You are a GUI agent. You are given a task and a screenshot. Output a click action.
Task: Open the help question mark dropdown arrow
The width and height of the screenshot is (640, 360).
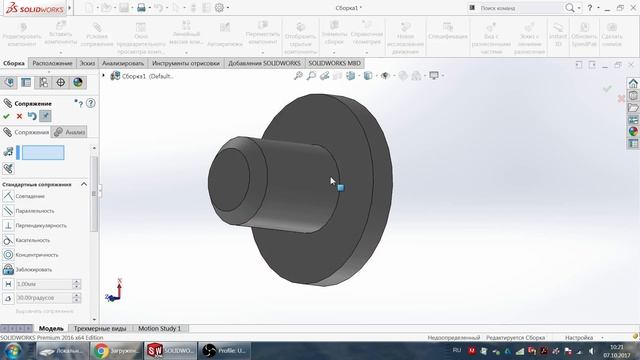pyautogui.click(x=598, y=8)
